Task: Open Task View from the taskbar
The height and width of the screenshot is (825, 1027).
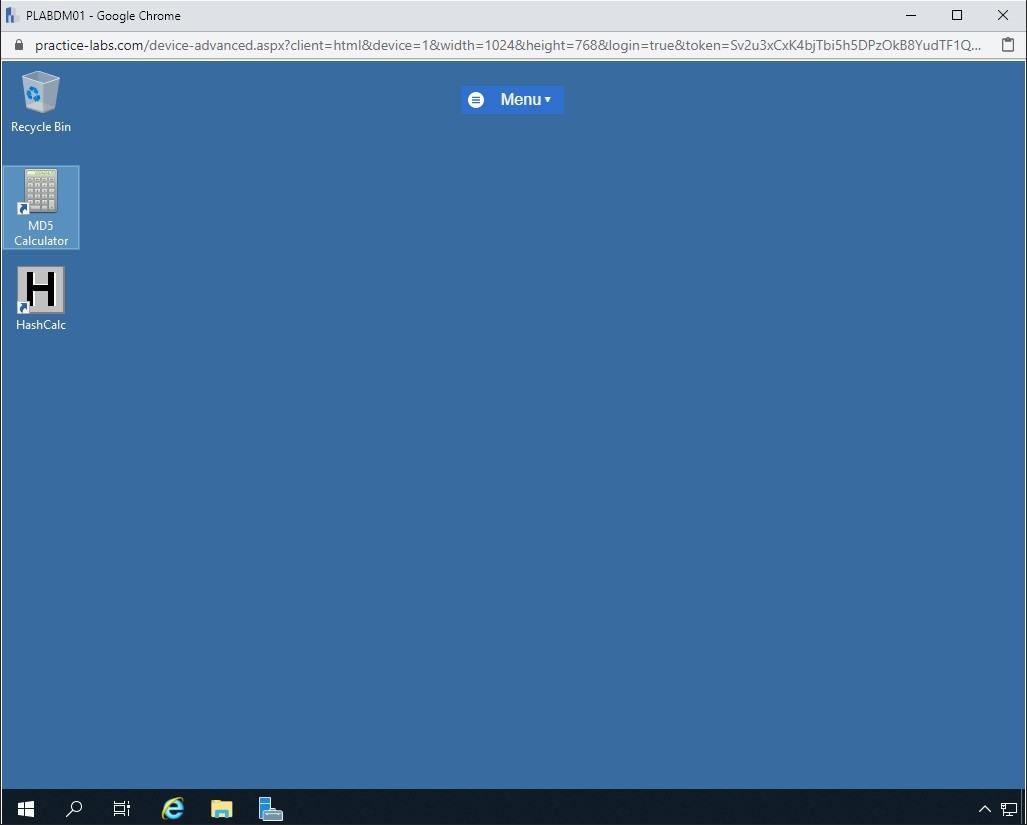Action: tap(122, 808)
